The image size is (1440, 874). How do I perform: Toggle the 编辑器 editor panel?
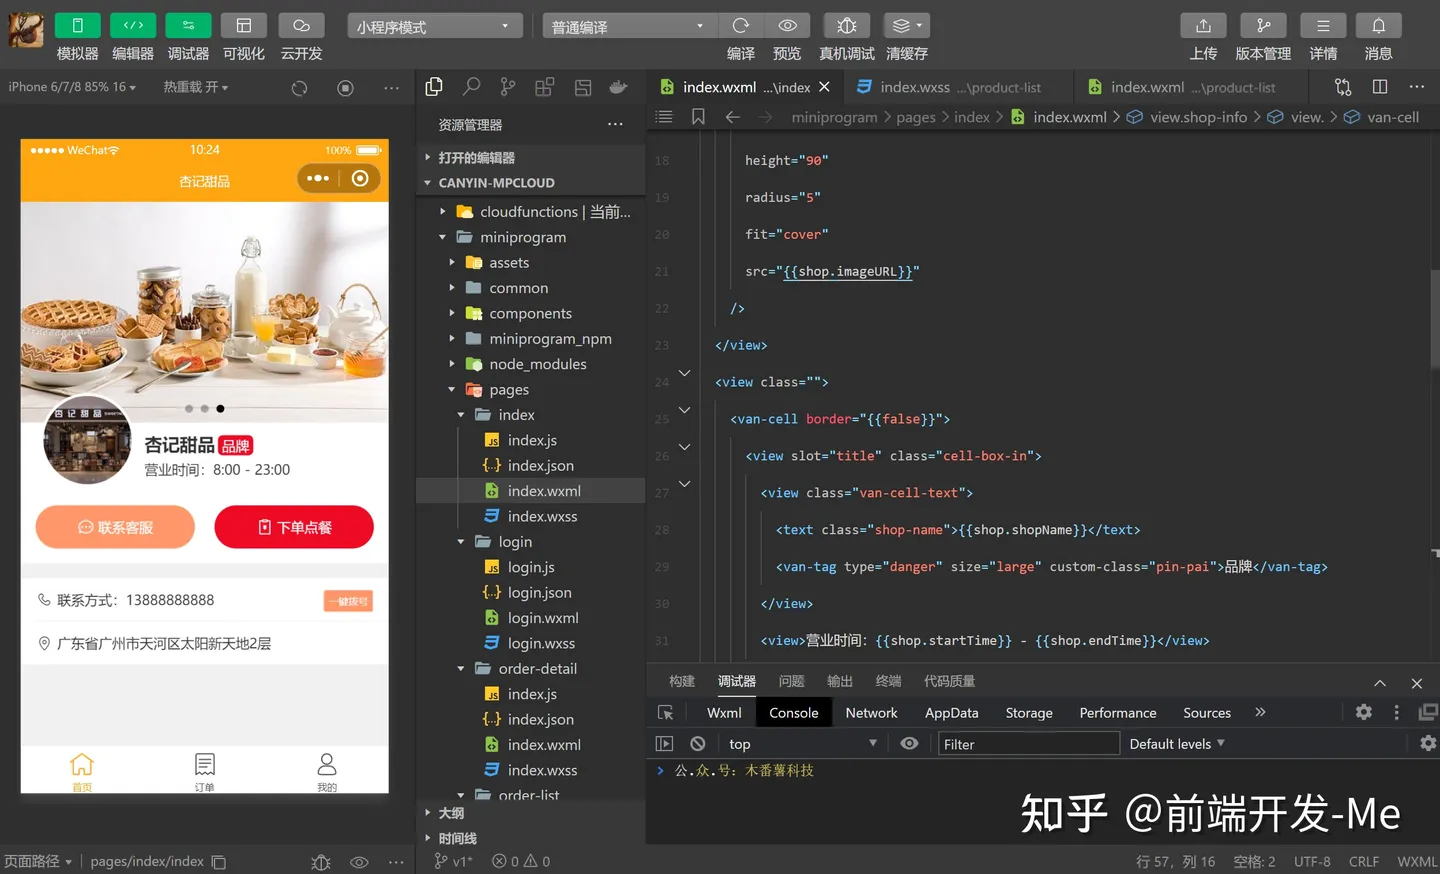click(133, 26)
